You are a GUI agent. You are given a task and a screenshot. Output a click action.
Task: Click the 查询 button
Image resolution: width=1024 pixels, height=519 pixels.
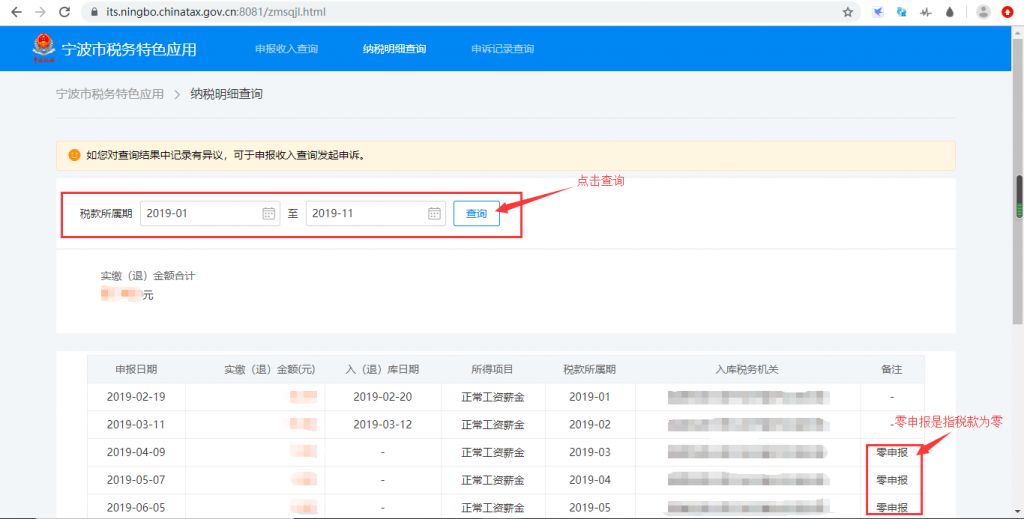477,213
